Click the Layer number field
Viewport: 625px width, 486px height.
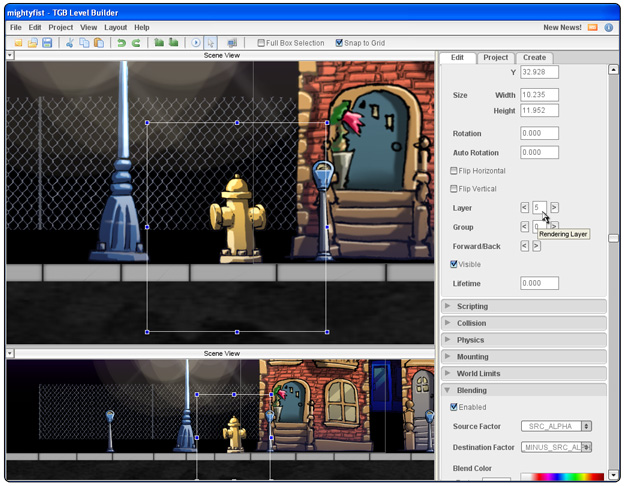[x=539, y=207]
